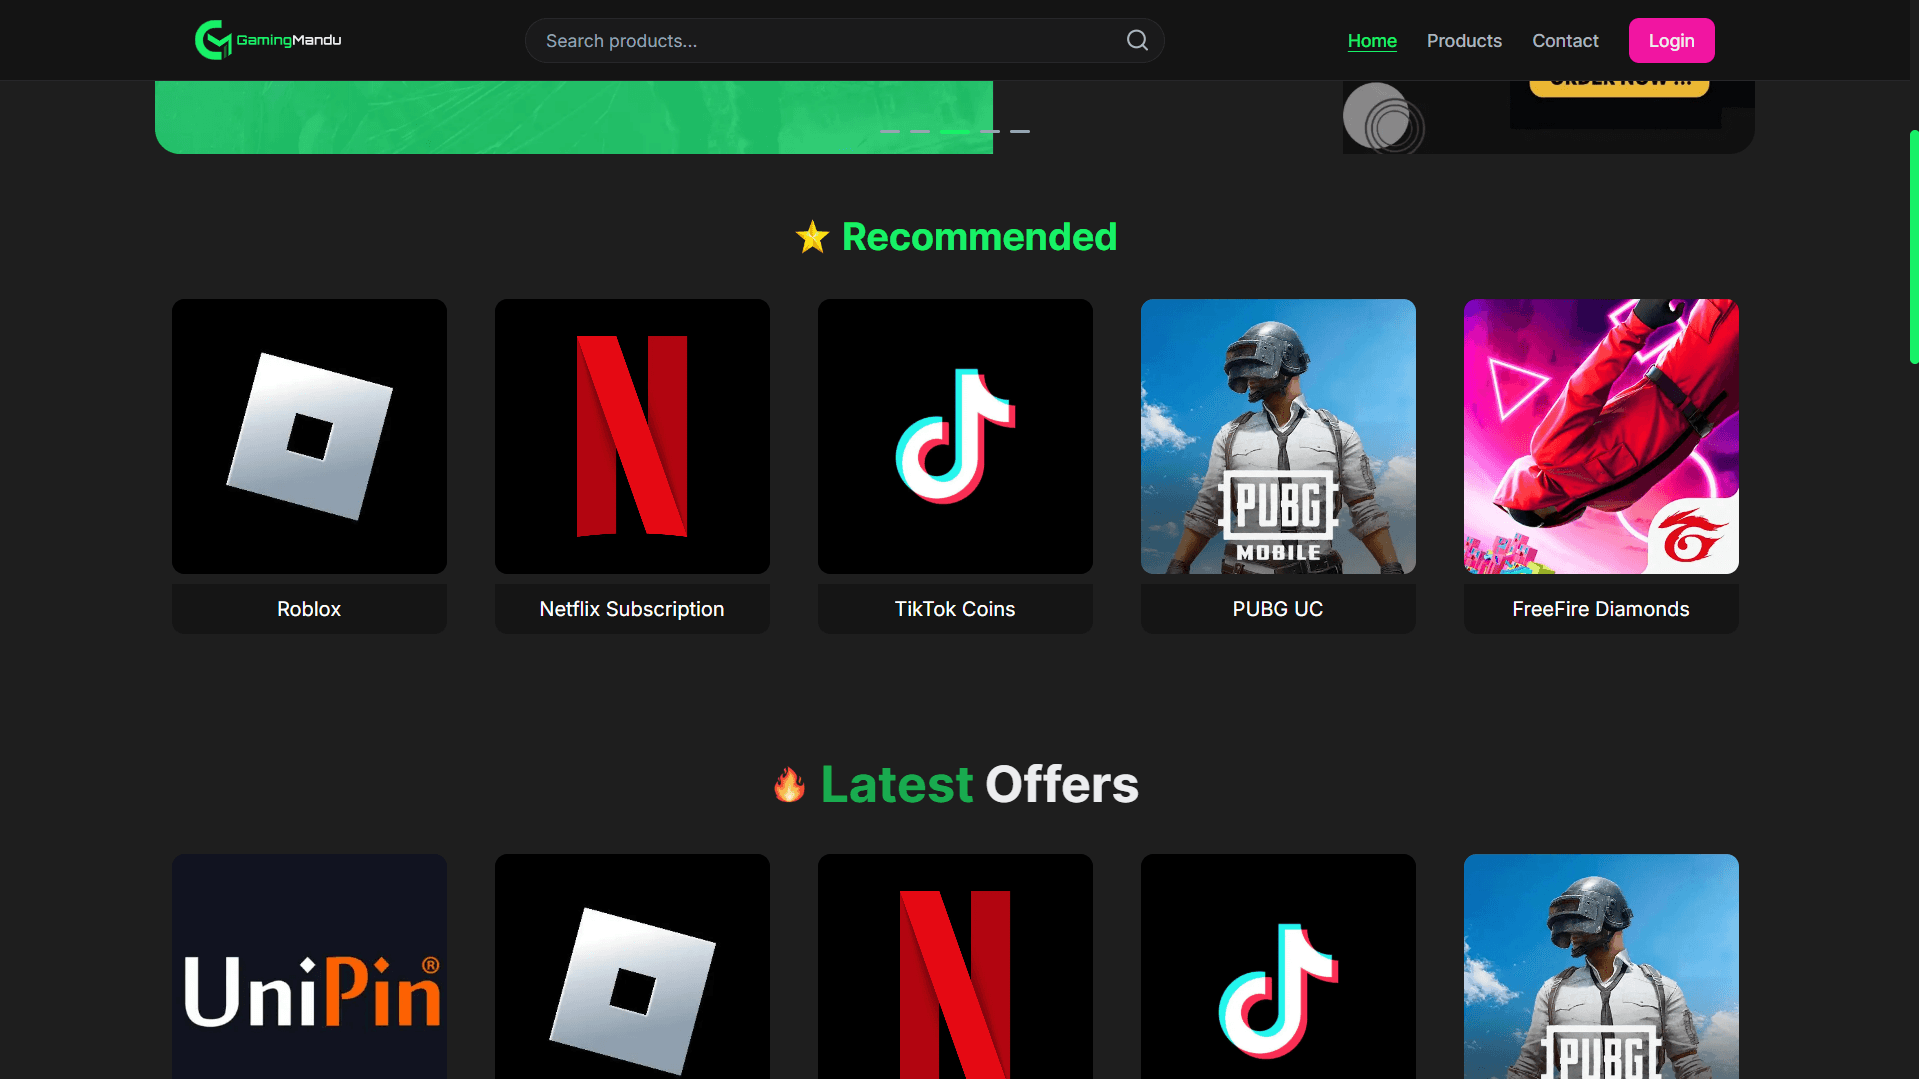Open the Roblox logo card in Recommended
The image size is (1919, 1079).
click(309, 436)
